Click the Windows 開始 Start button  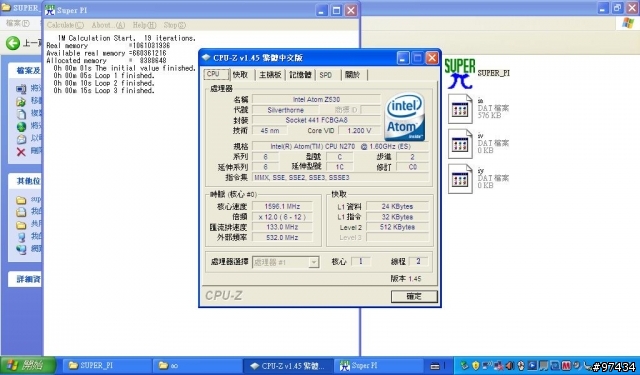coord(28,365)
